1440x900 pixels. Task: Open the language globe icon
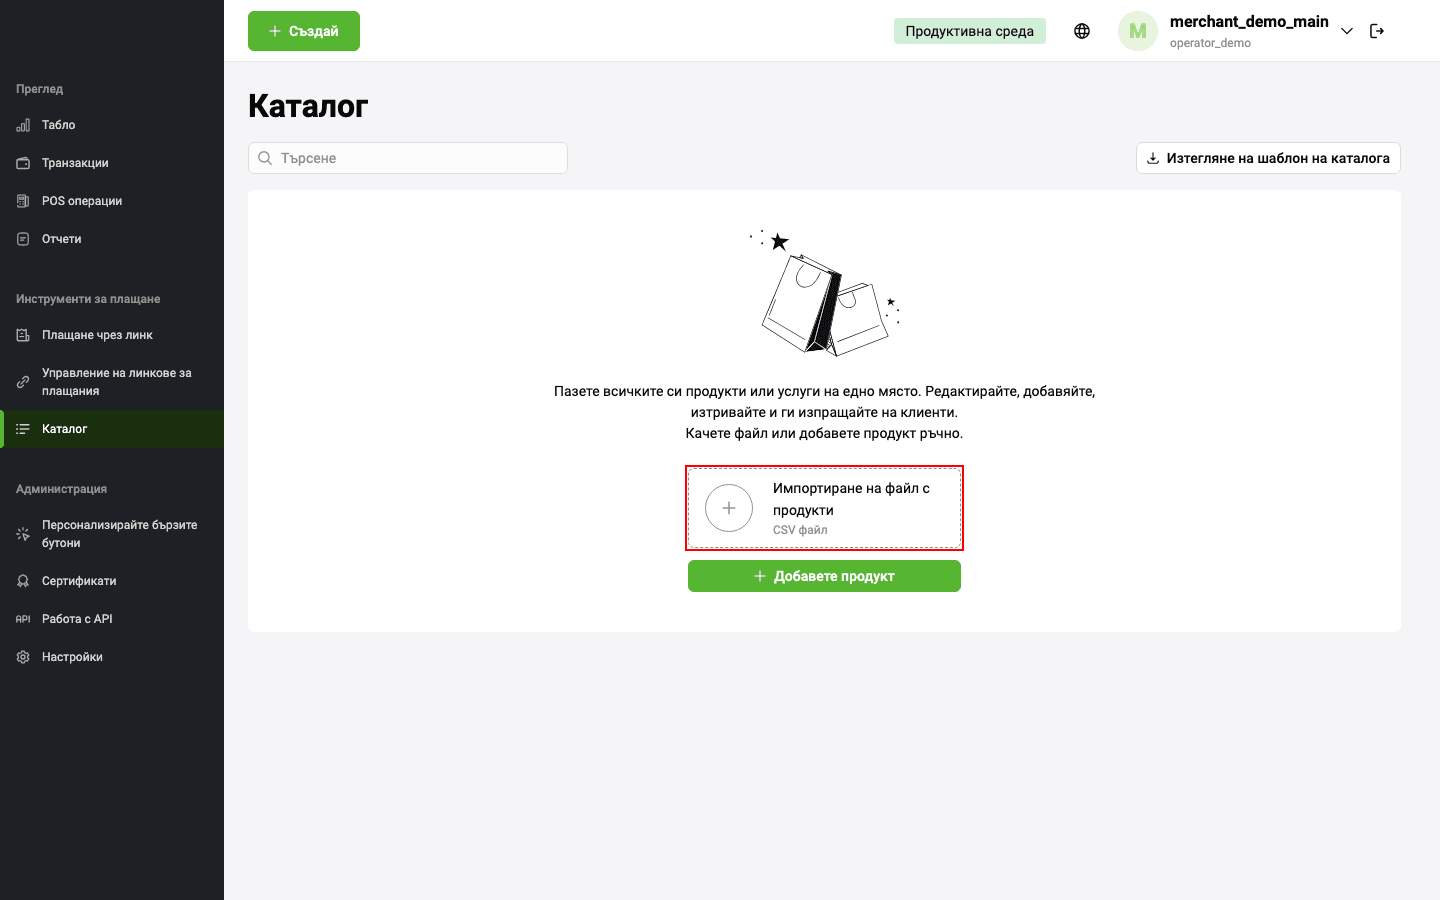pyautogui.click(x=1082, y=31)
